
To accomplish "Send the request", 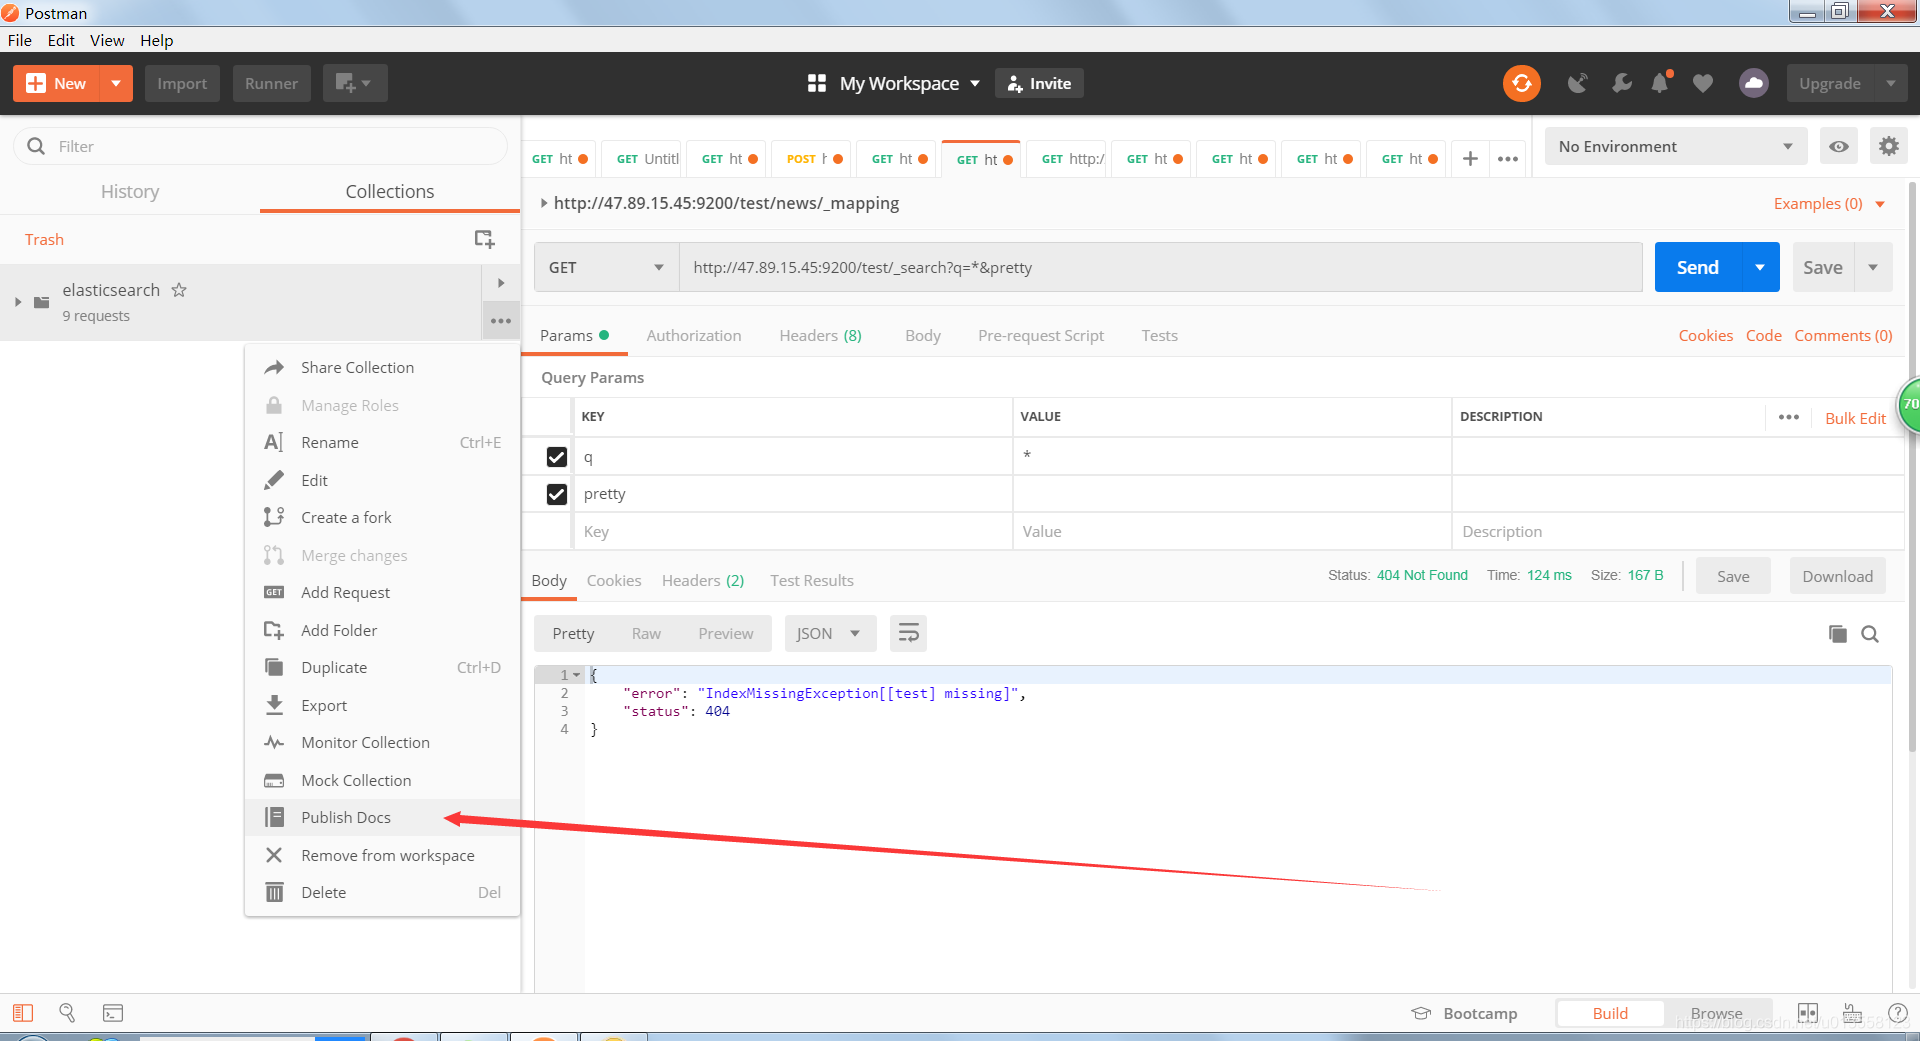I will 1698,267.
